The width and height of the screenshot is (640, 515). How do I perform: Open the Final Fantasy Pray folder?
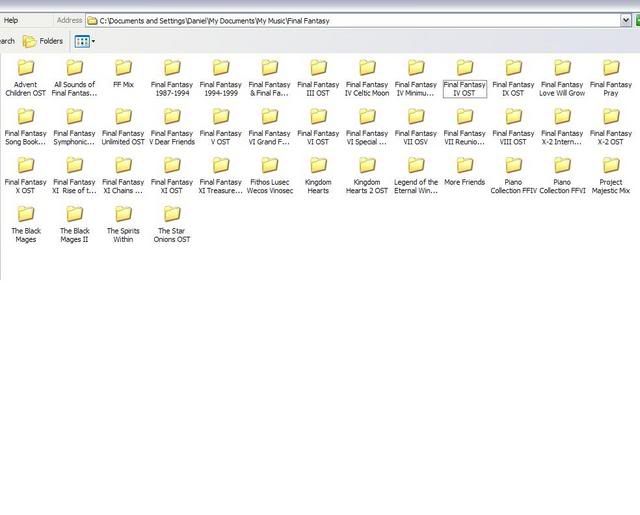coord(611,78)
